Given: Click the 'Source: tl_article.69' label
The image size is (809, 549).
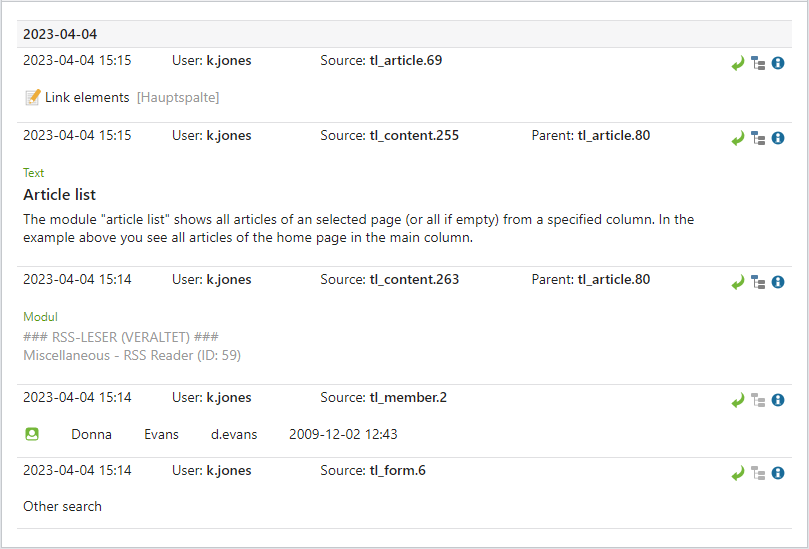Looking at the screenshot, I should coord(381,60).
